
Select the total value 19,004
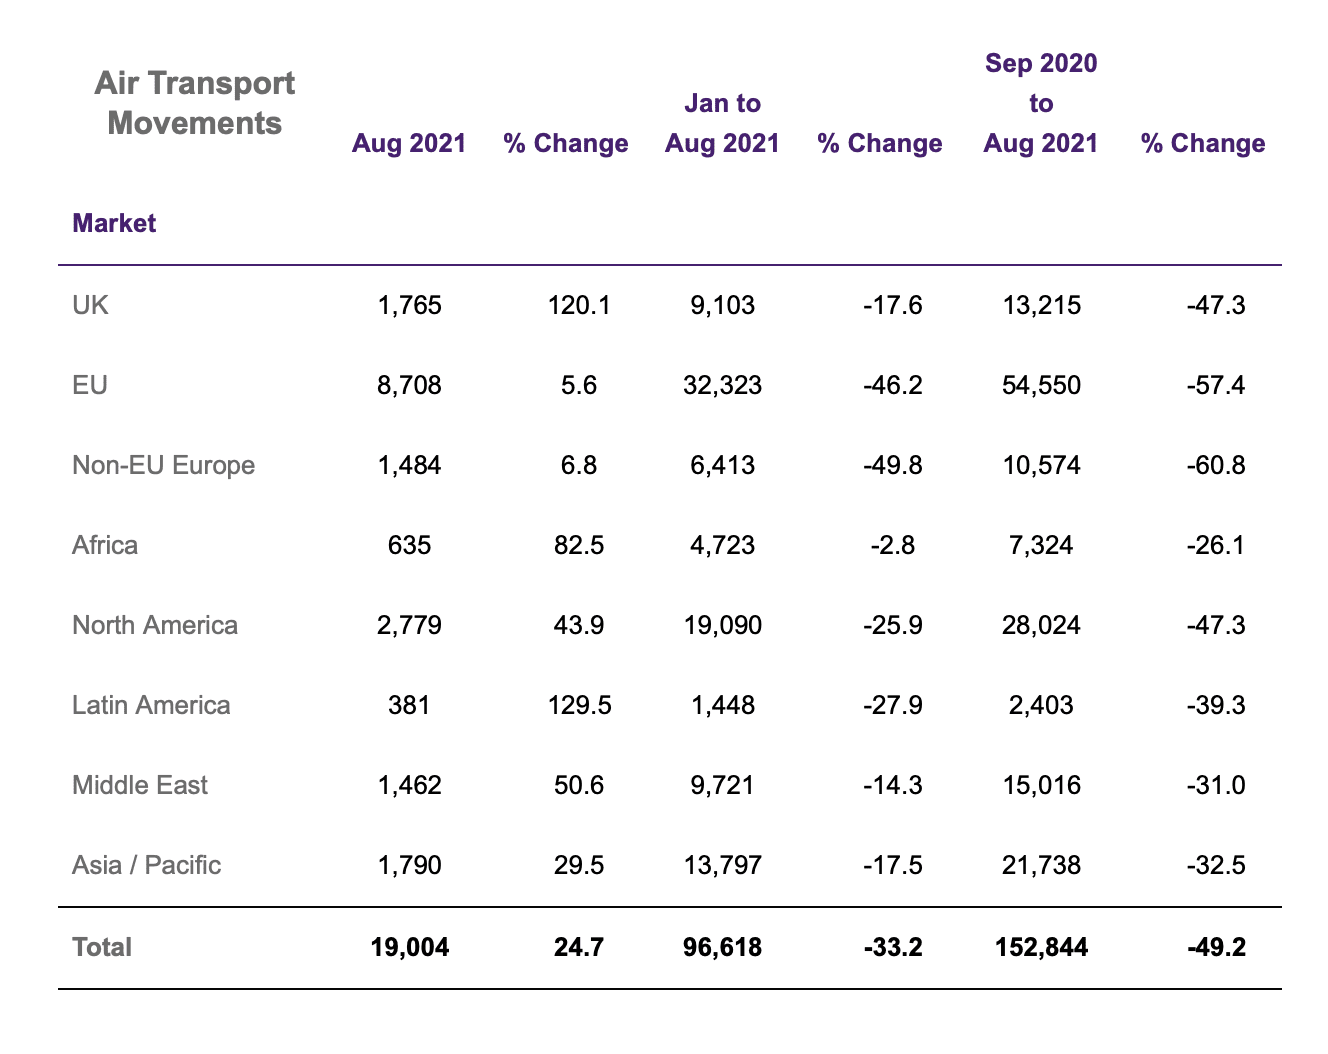(409, 947)
